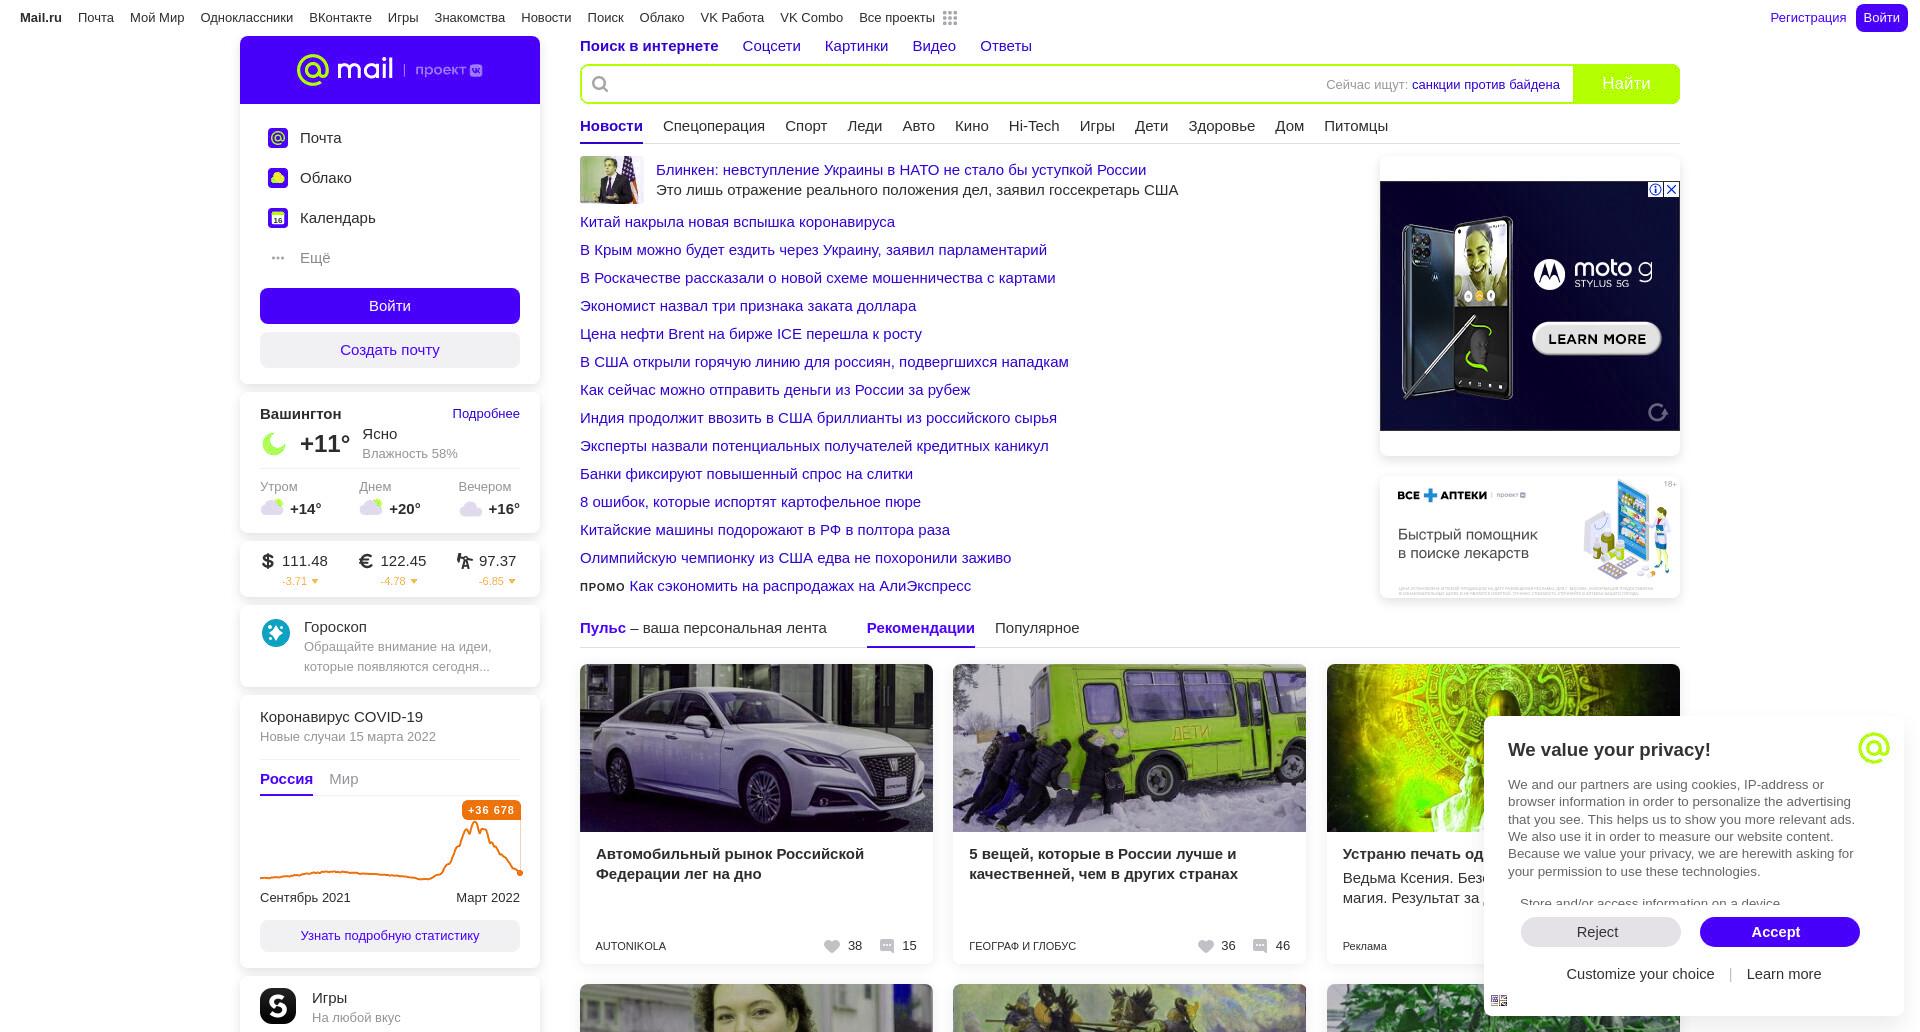The width and height of the screenshot is (1920, 1032).
Task: Switch to Спорт news tab
Action: (806, 126)
